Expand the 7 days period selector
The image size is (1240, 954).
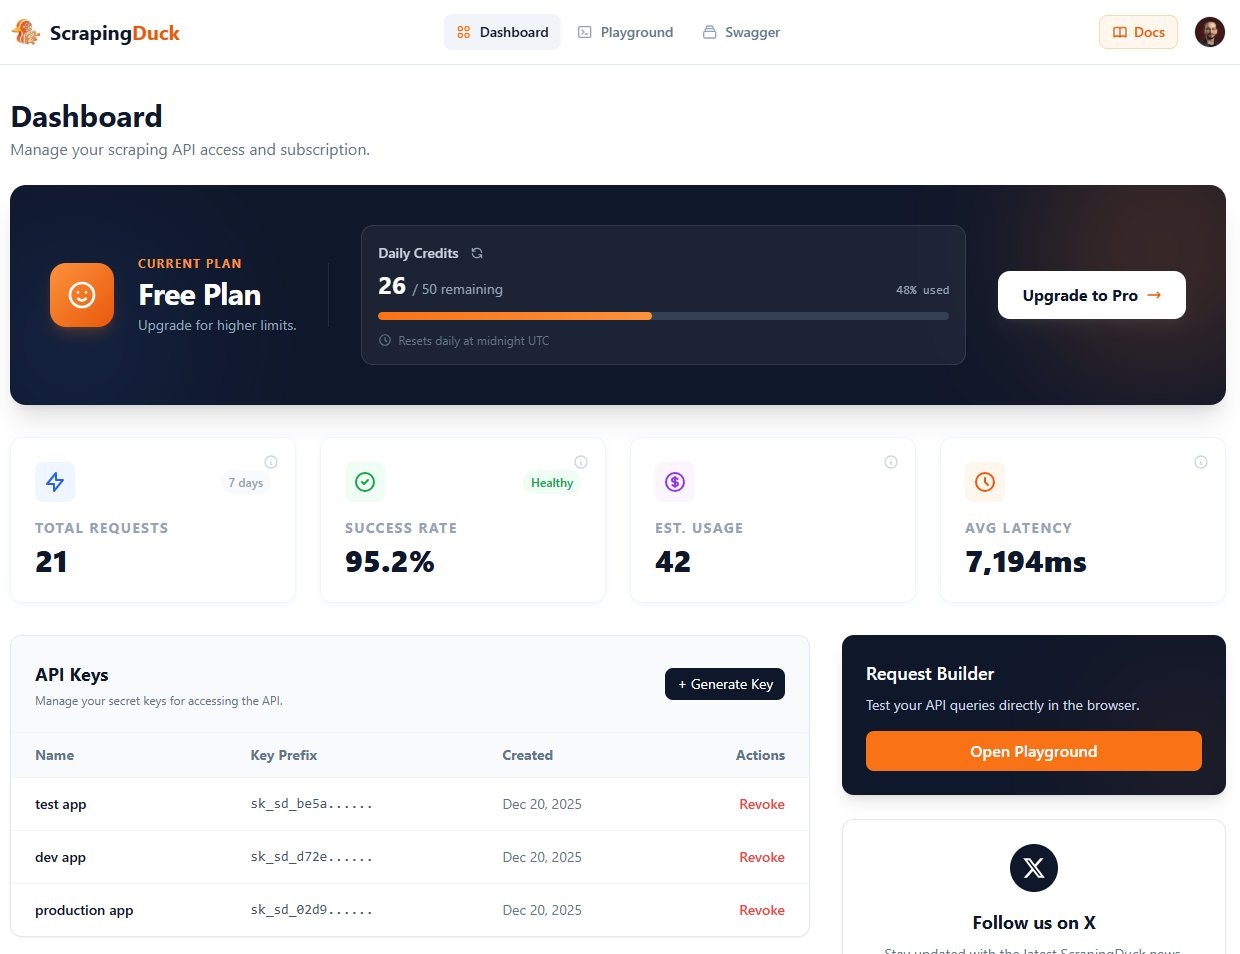click(x=247, y=482)
